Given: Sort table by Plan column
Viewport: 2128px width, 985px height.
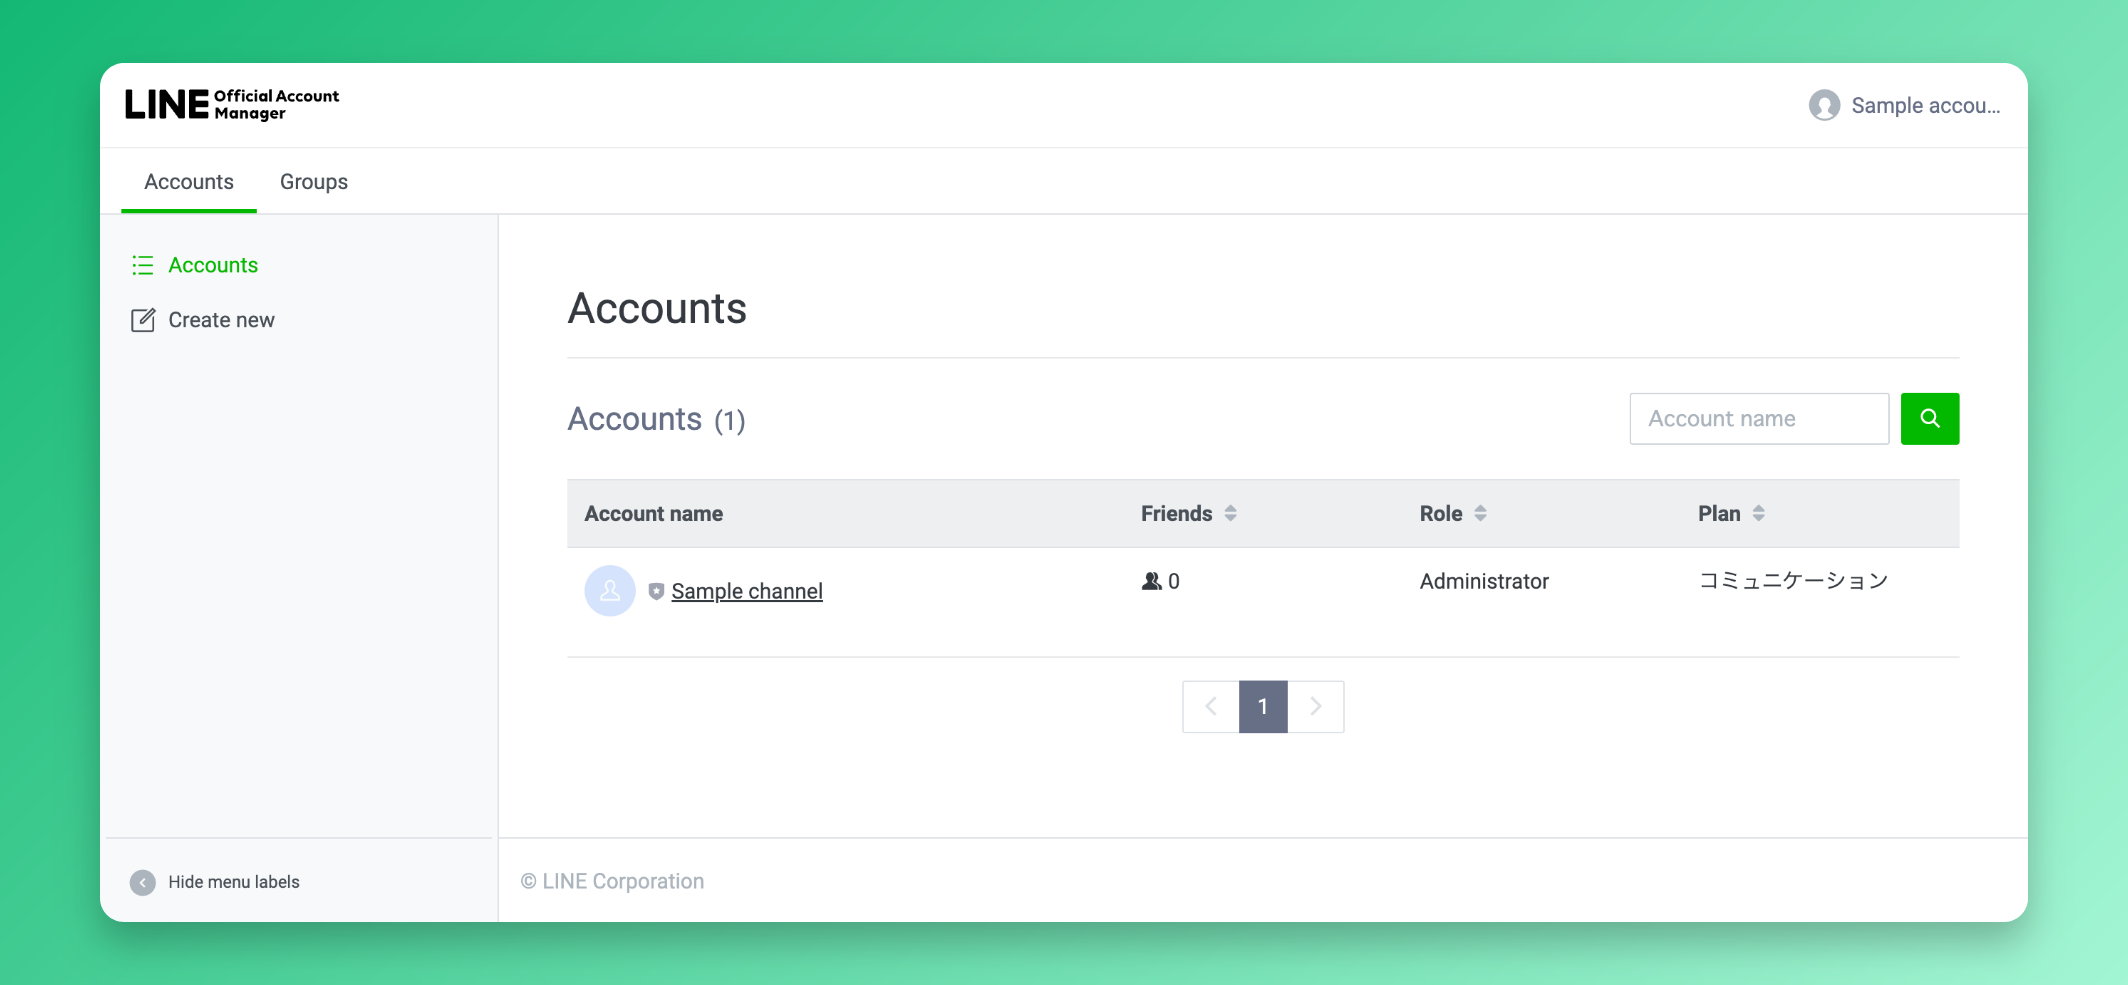Looking at the screenshot, I should pos(1758,513).
